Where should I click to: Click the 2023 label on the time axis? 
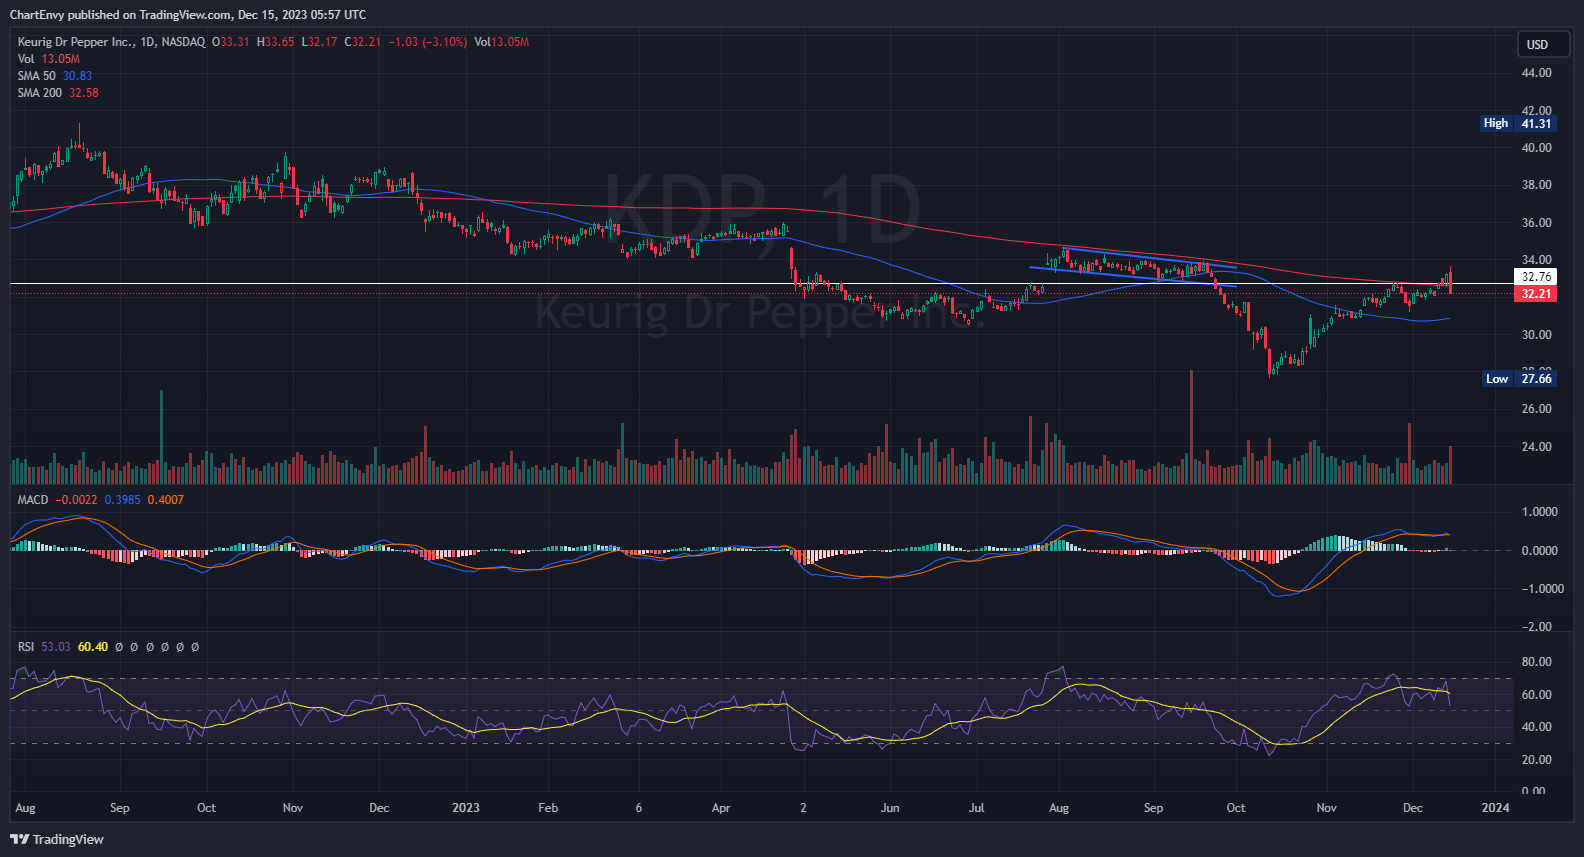(x=465, y=808)
